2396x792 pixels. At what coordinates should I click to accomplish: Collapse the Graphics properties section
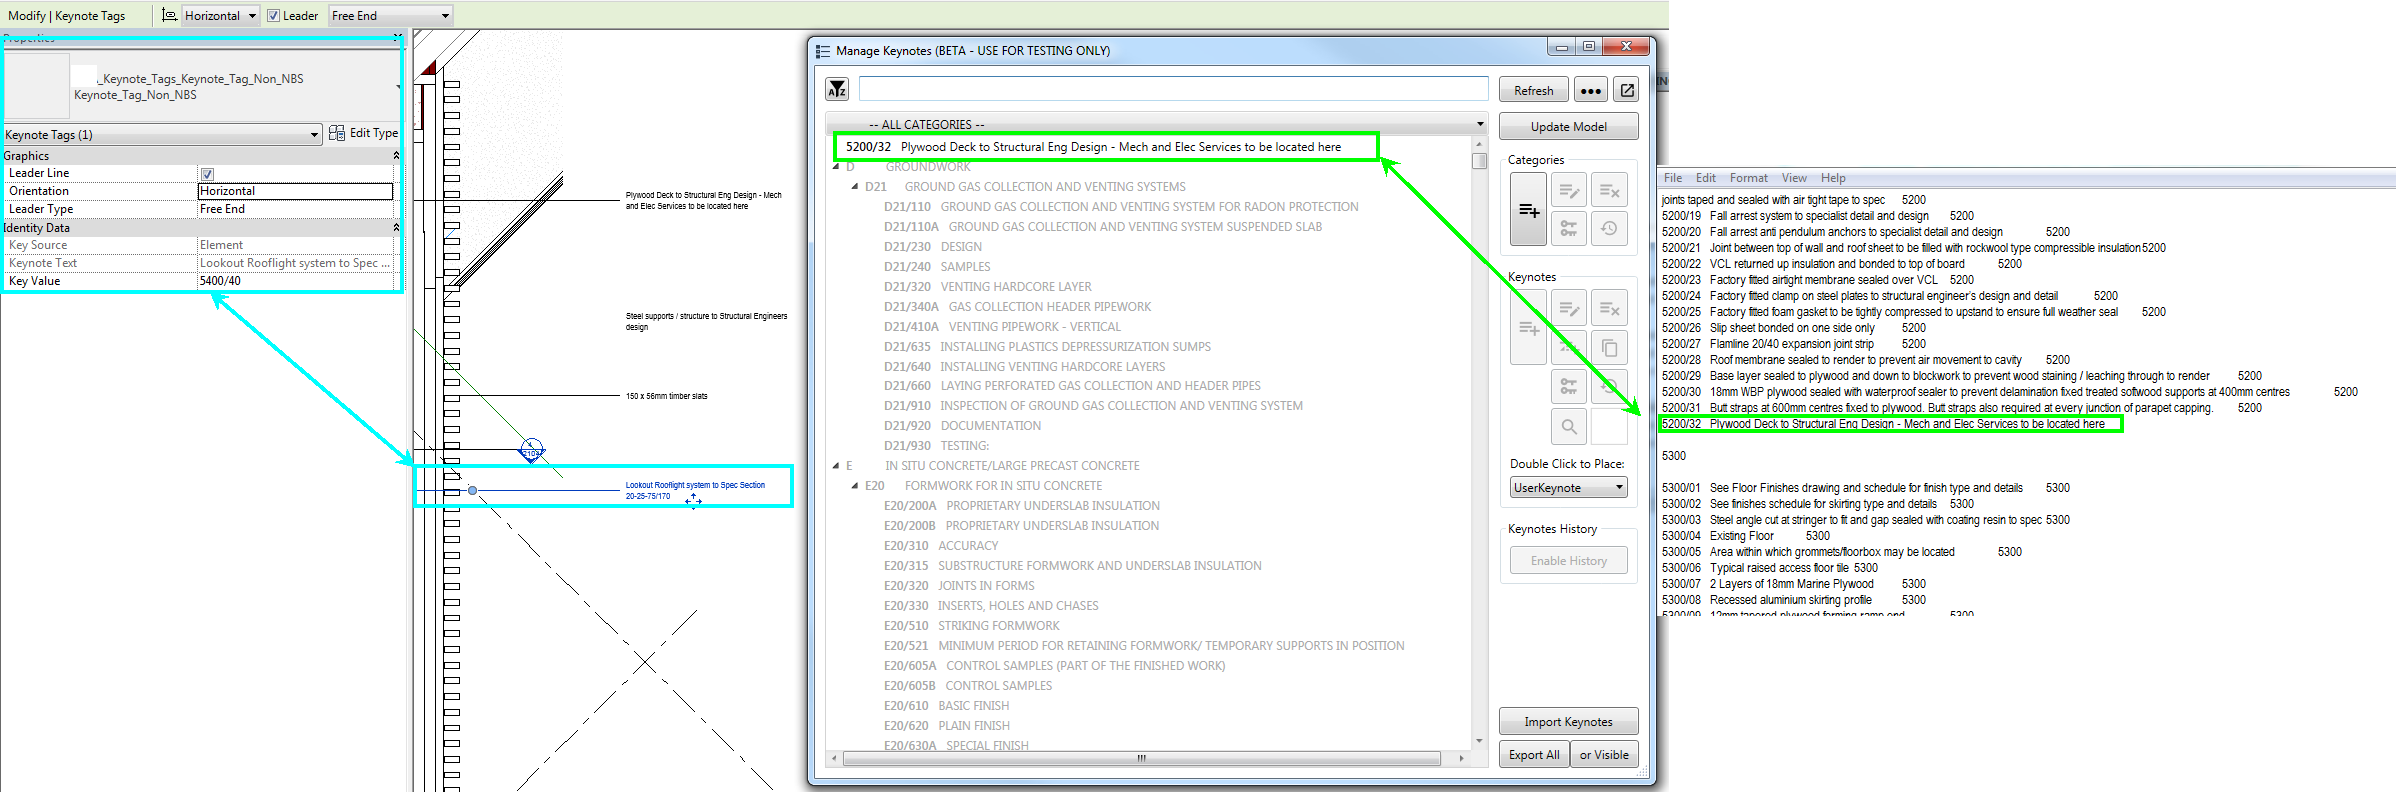[x=396, y=155]
